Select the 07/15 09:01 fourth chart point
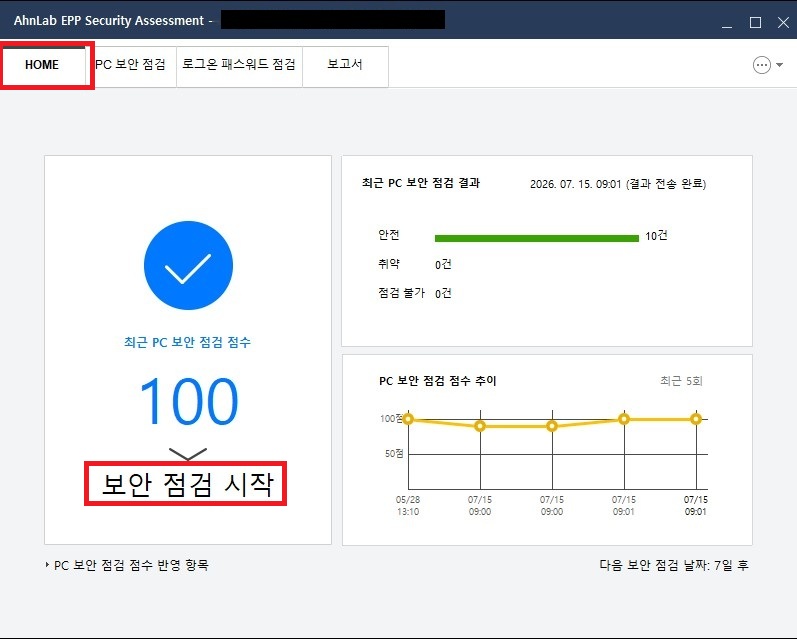The width and height of the screenshot is (797, 639). point(624,419)
